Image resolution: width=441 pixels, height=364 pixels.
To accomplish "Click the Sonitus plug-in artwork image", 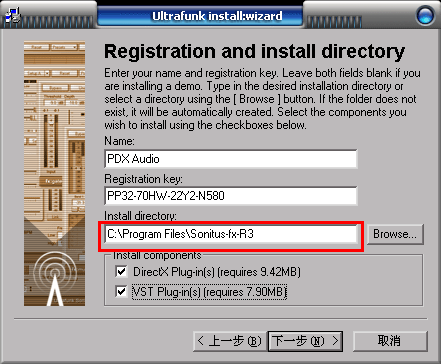I will point(54,173).
